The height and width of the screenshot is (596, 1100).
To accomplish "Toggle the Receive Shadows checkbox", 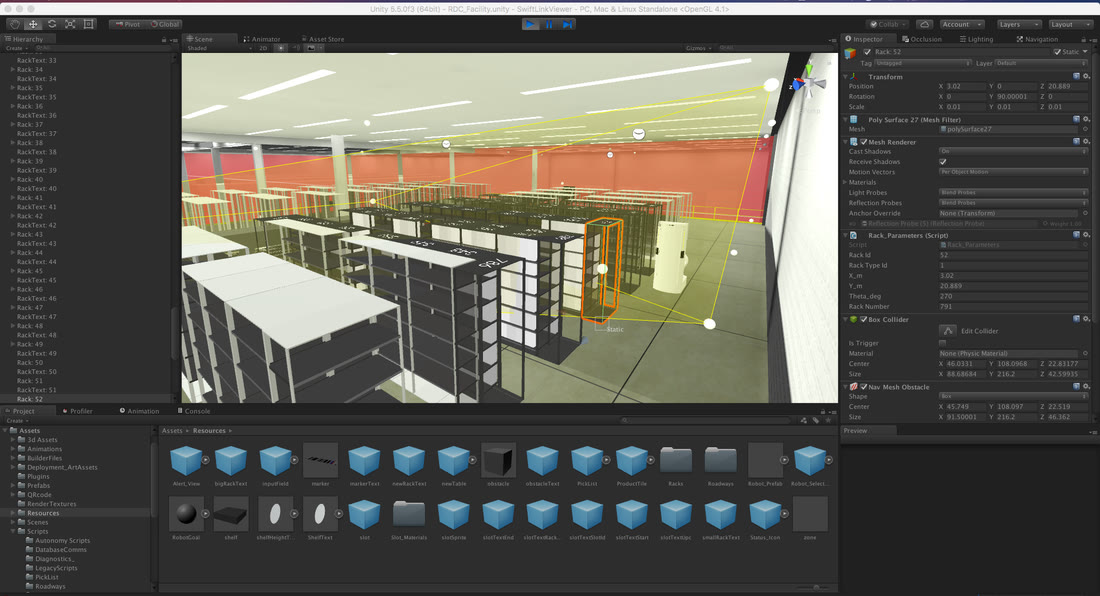I will point(943,162).
